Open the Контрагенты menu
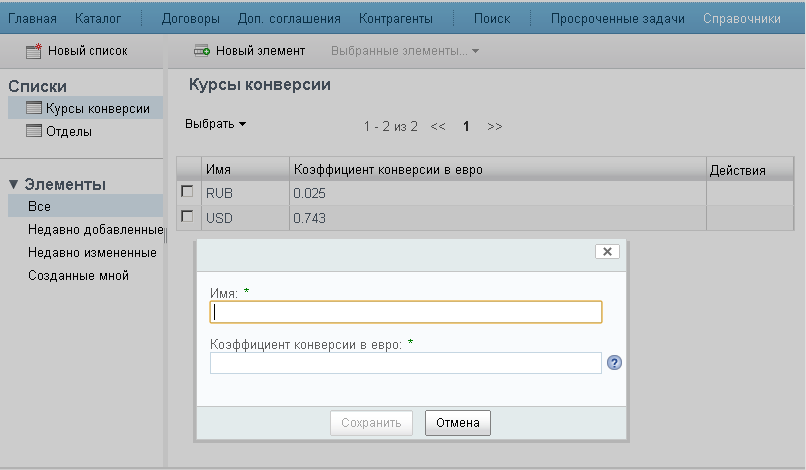 pos(396,19)
